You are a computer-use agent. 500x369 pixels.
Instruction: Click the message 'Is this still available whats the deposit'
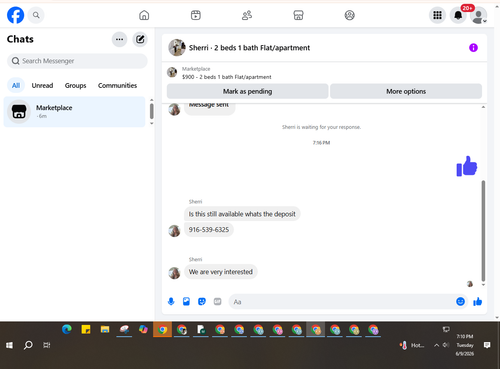click(x=242, y=214)
